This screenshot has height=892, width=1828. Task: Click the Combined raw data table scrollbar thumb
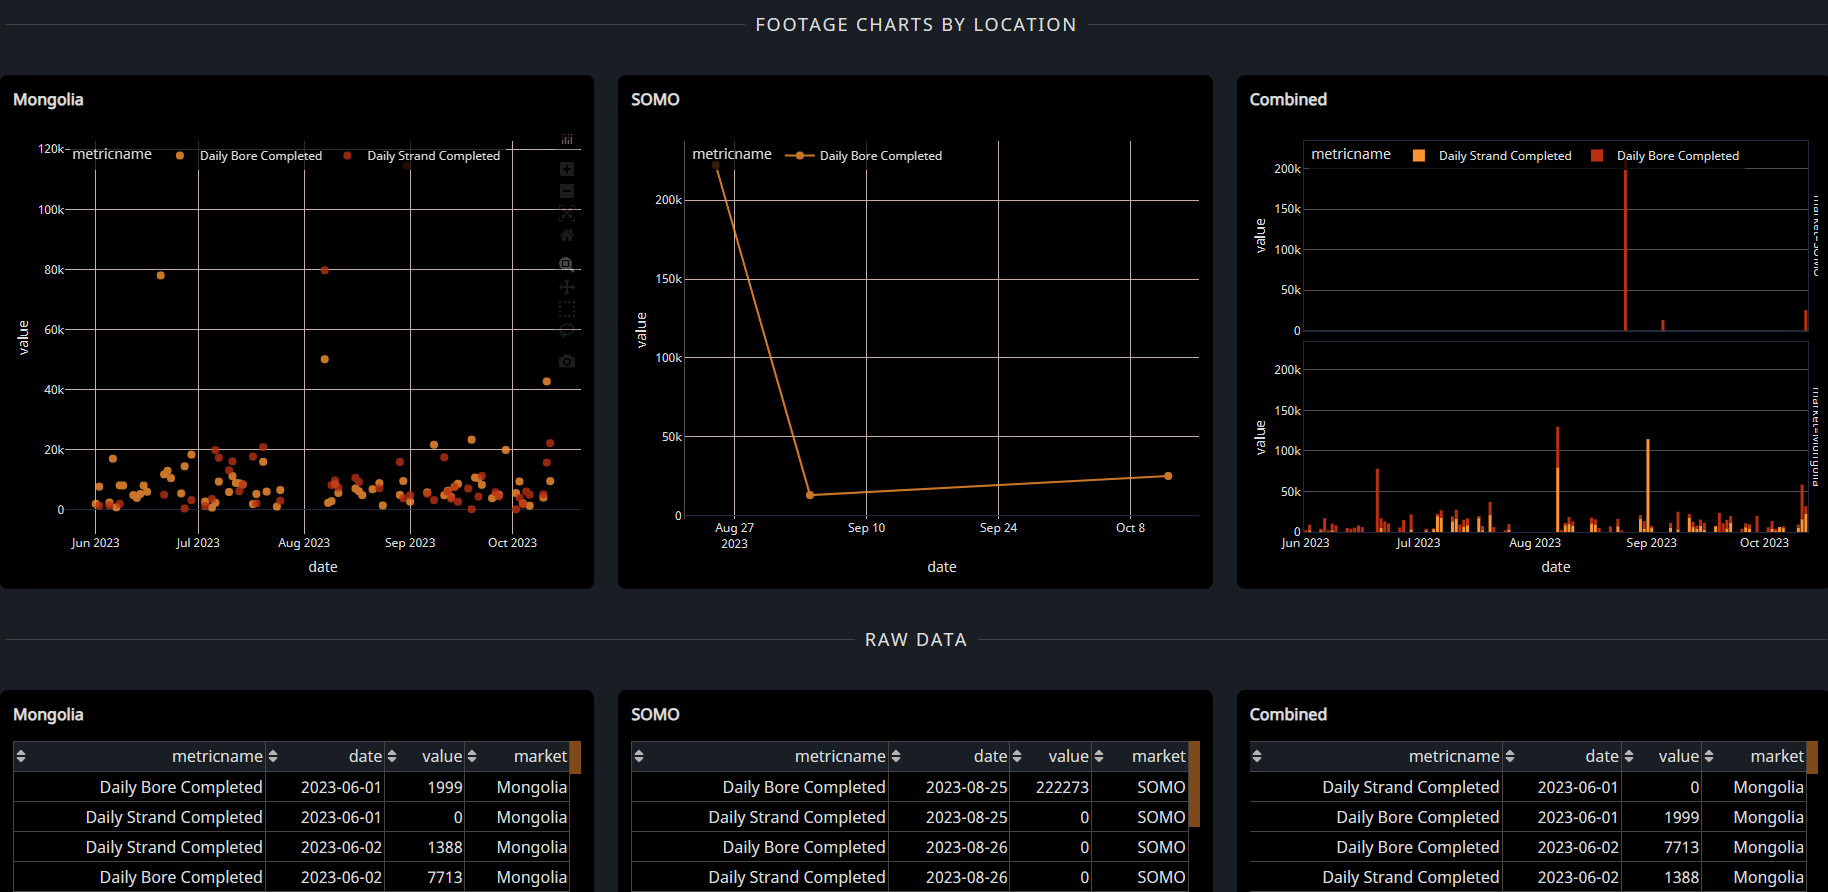1812,757
